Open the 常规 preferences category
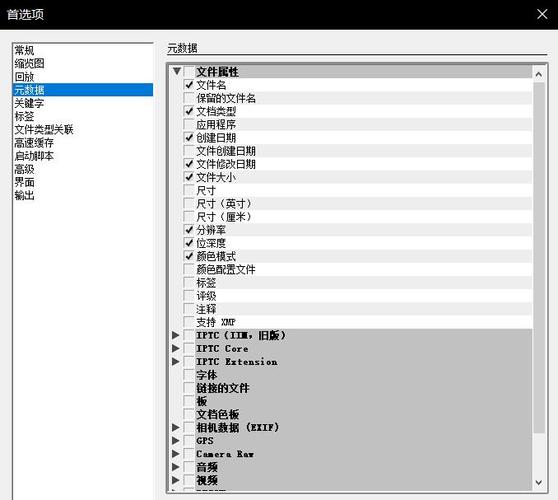 point(83,50)
